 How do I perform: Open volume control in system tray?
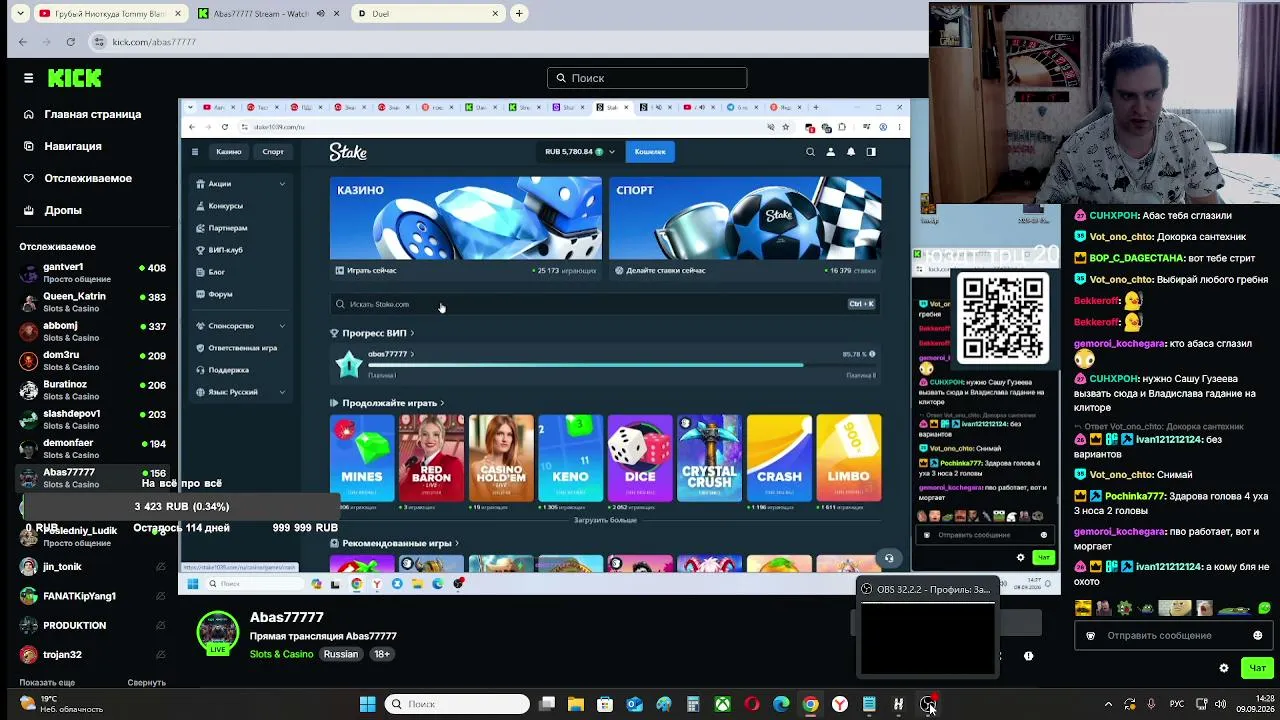[x=1220, y=704]
